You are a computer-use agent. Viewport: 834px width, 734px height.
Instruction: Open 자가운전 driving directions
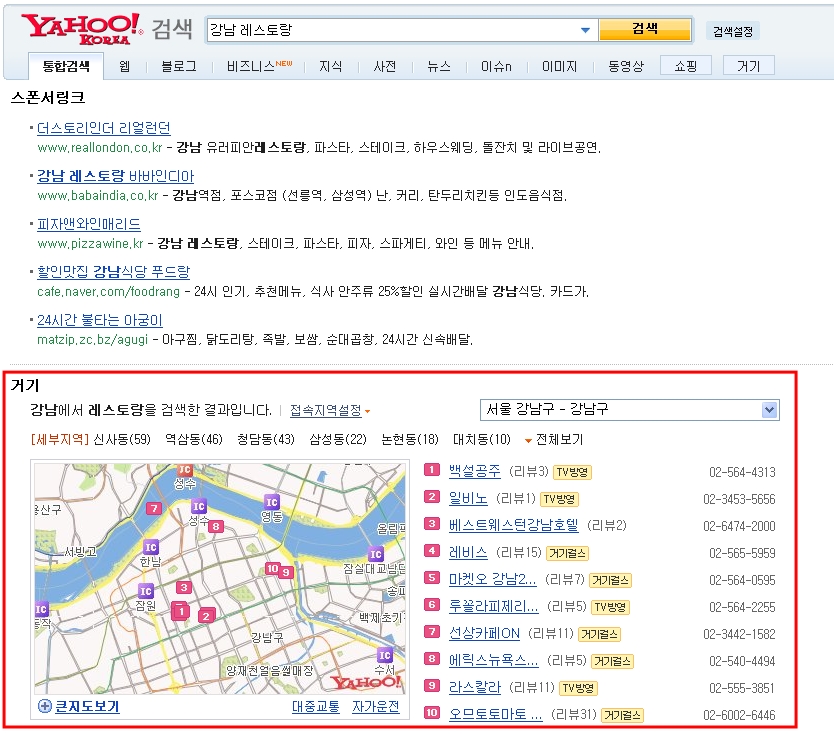click(376, 706)
